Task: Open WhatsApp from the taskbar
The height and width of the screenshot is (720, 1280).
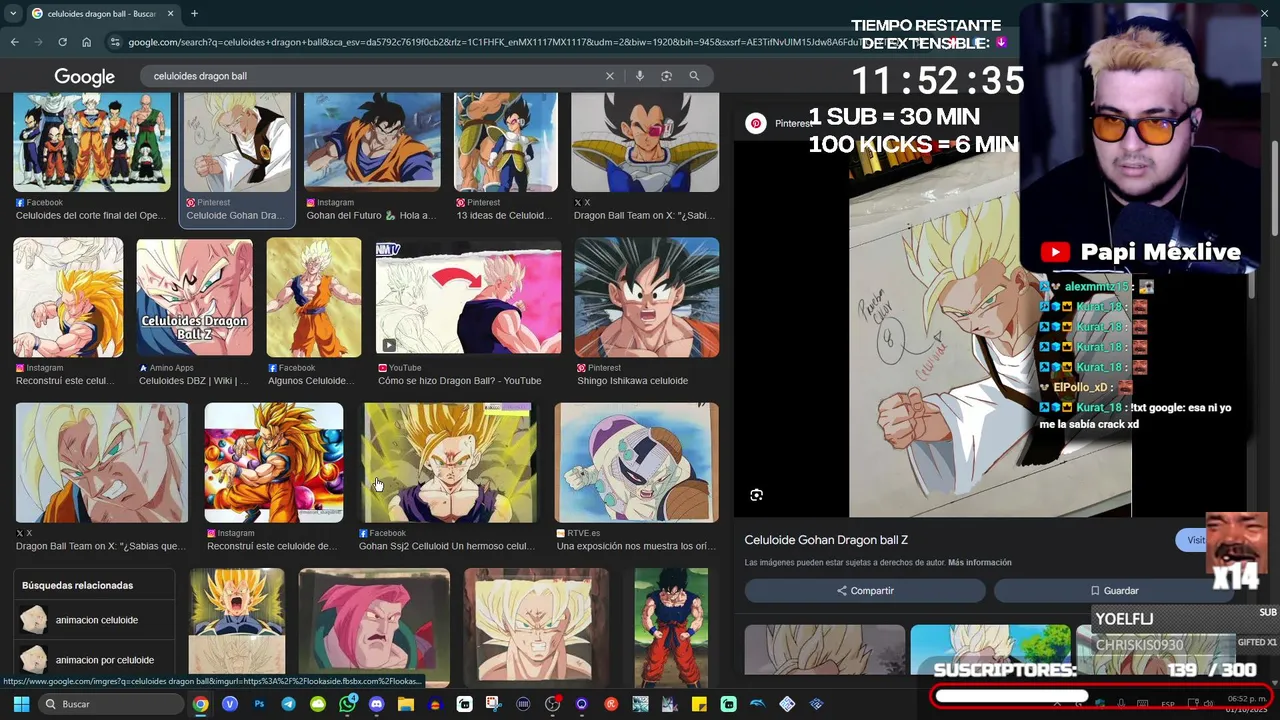Action: click(347, 704)
